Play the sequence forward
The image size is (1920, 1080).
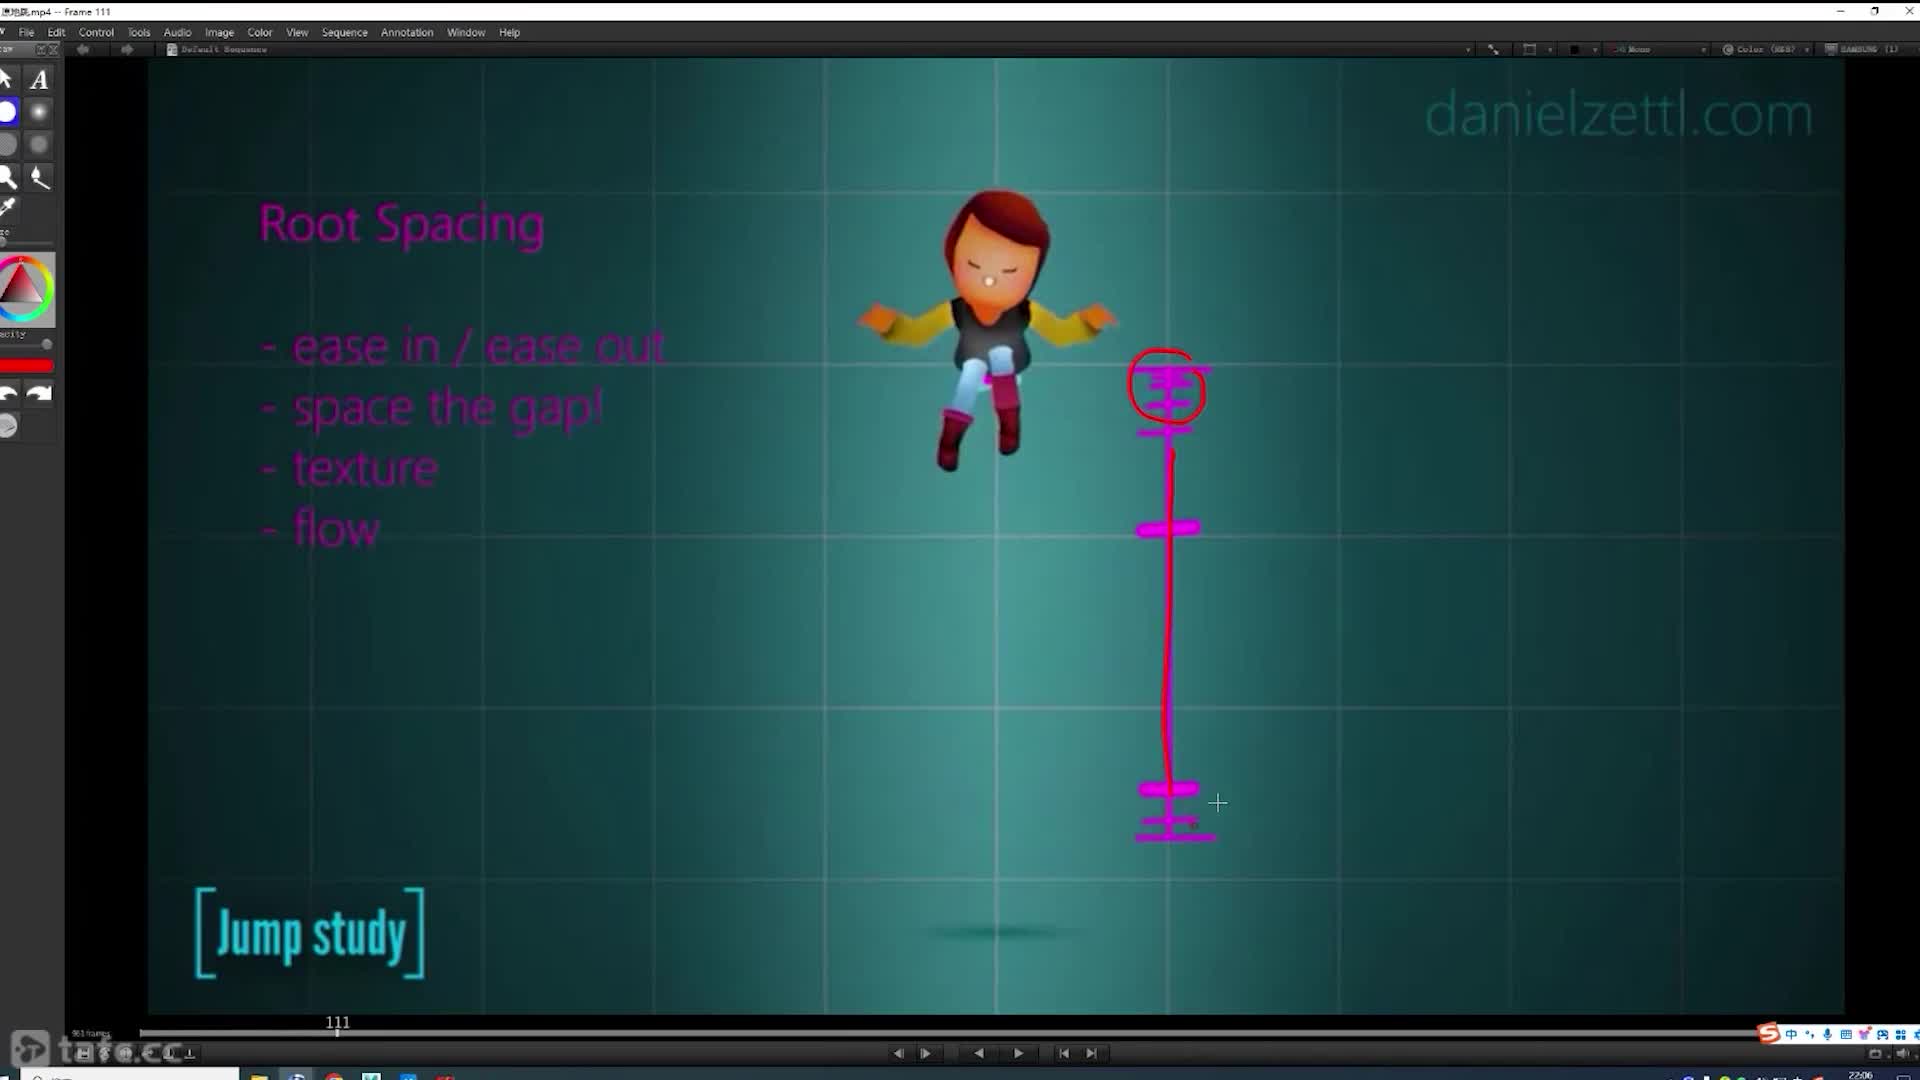point(1018,1053)
